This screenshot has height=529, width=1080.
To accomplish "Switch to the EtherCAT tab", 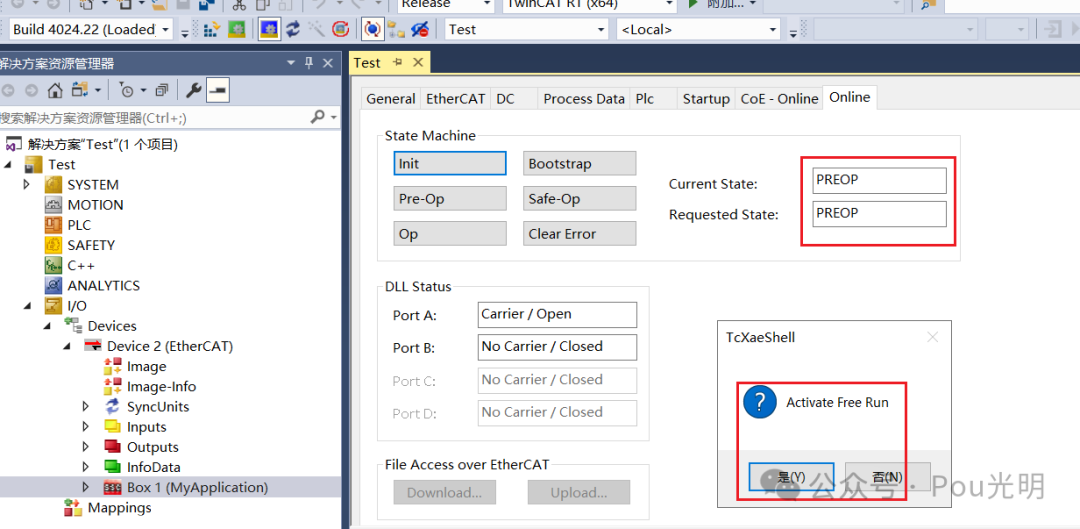I will [x=456, y=99].
